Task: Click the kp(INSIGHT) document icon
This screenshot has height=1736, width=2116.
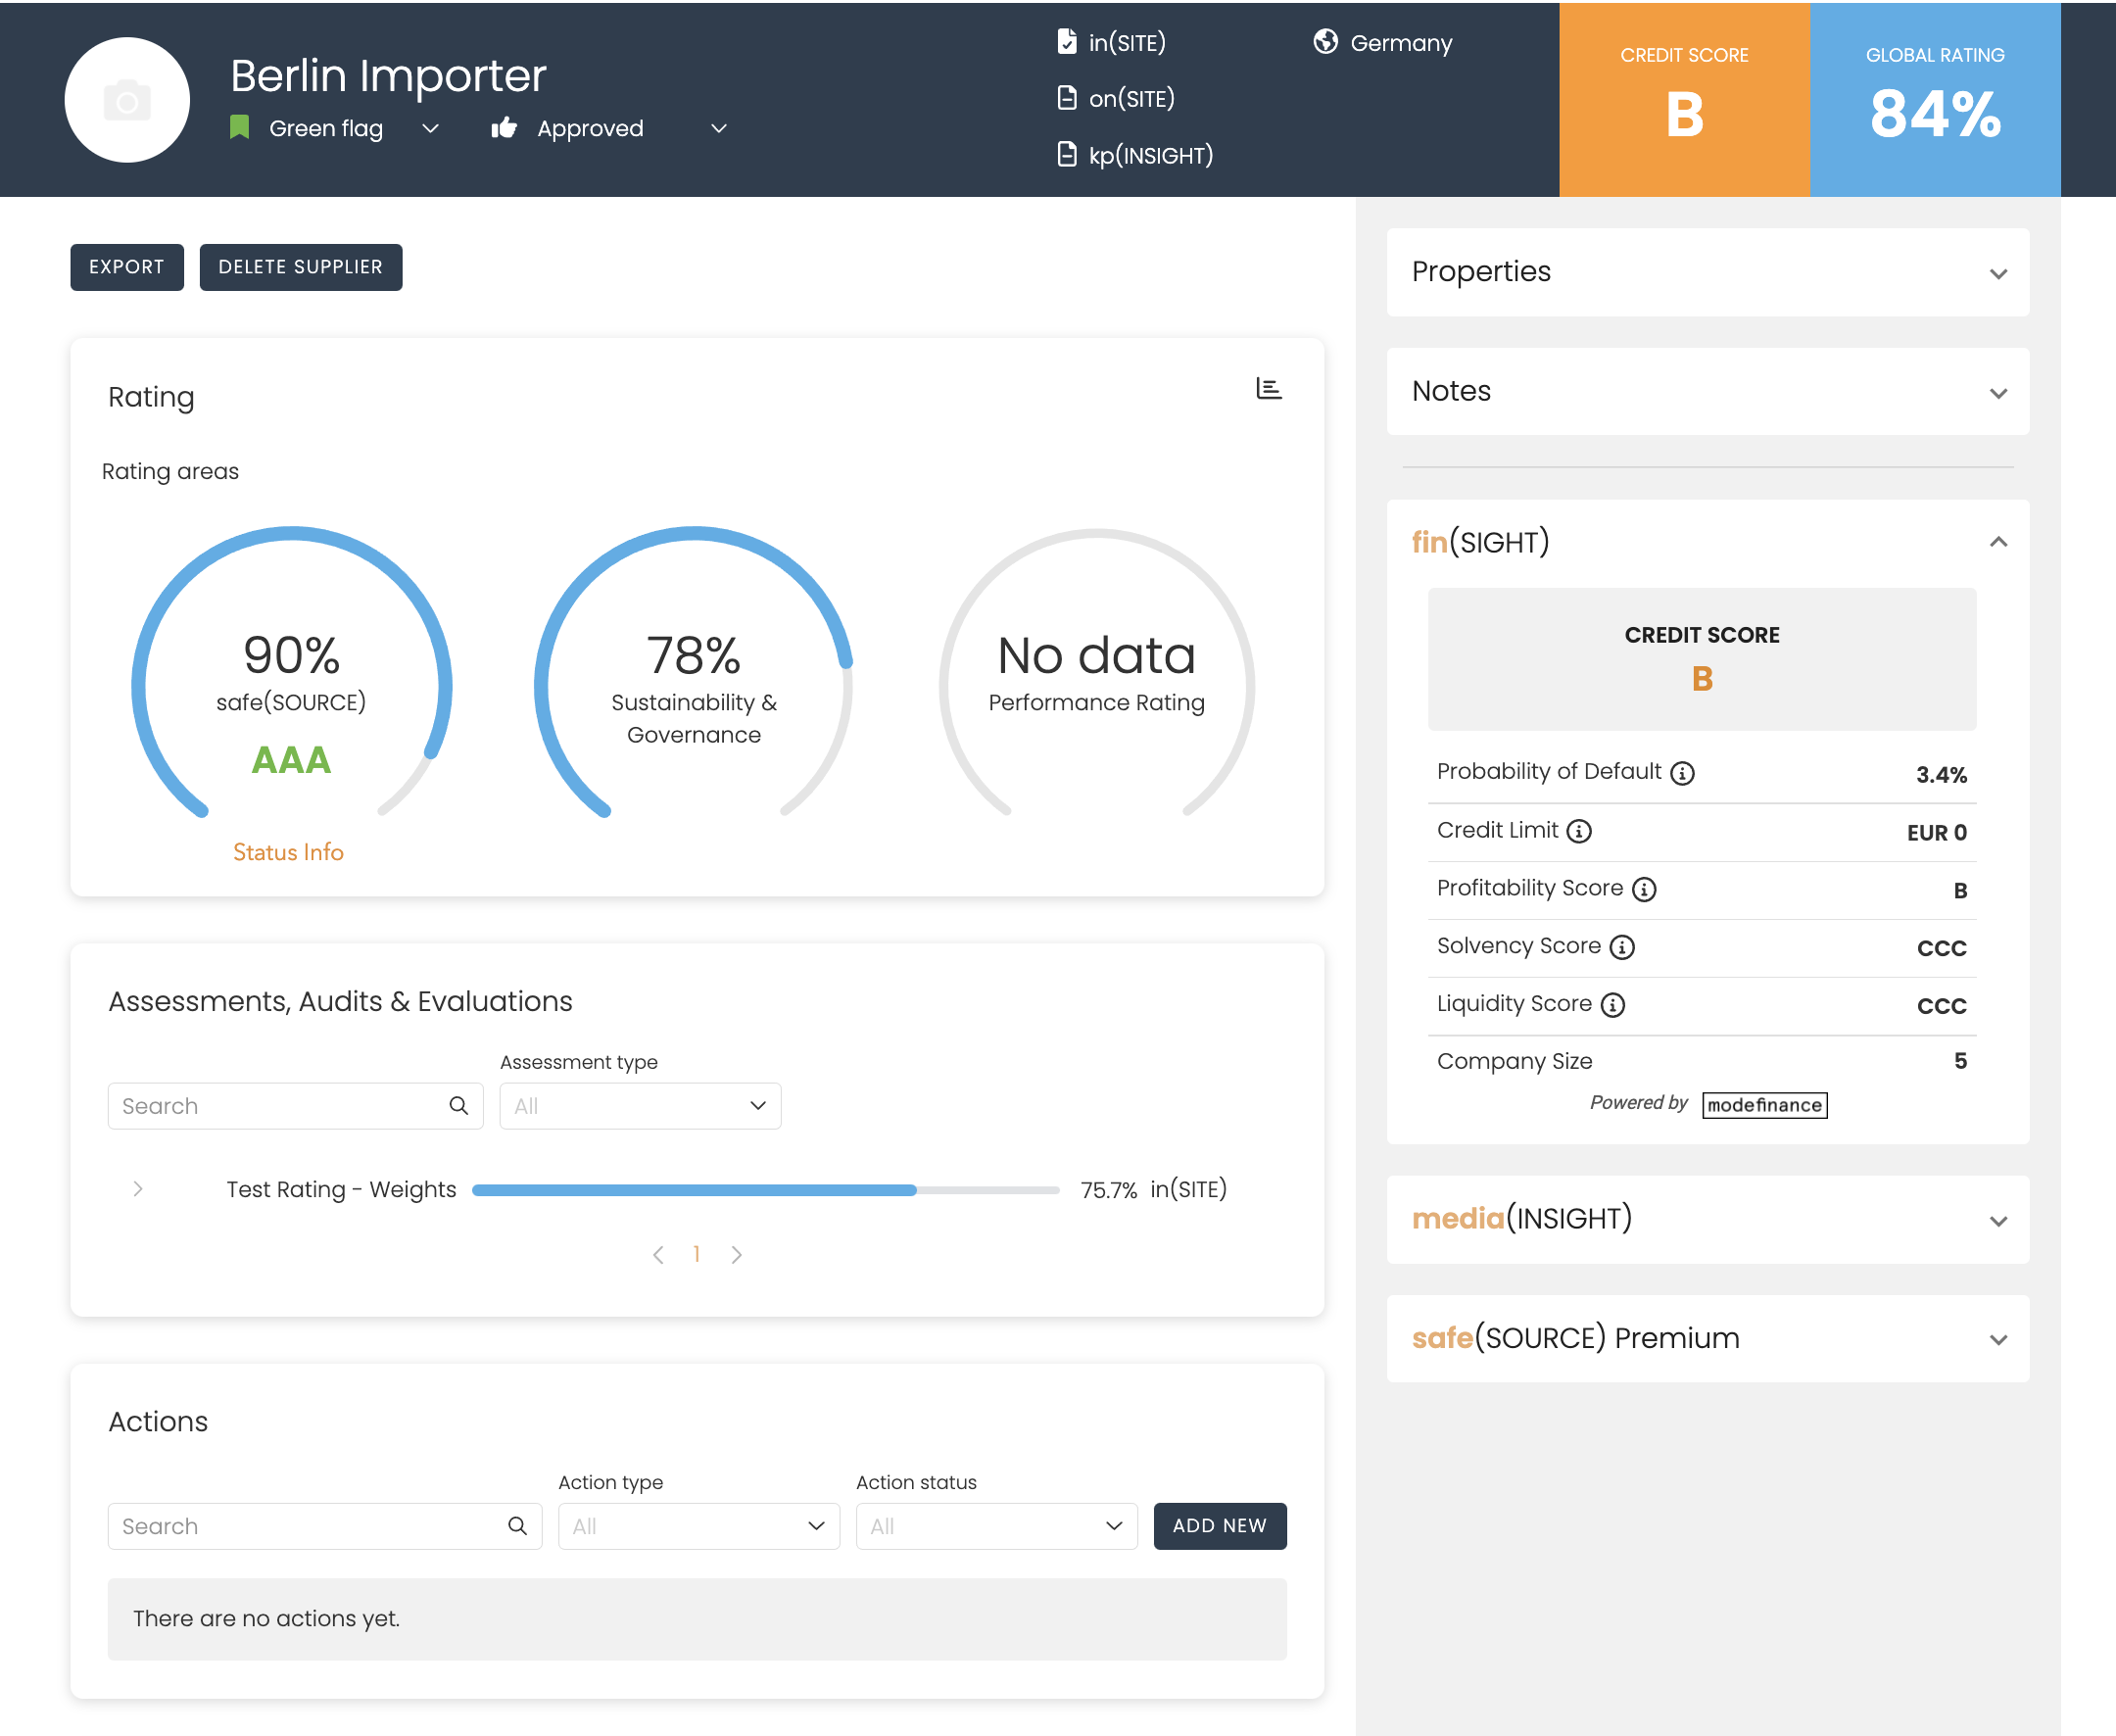Action: (1067, 154)
